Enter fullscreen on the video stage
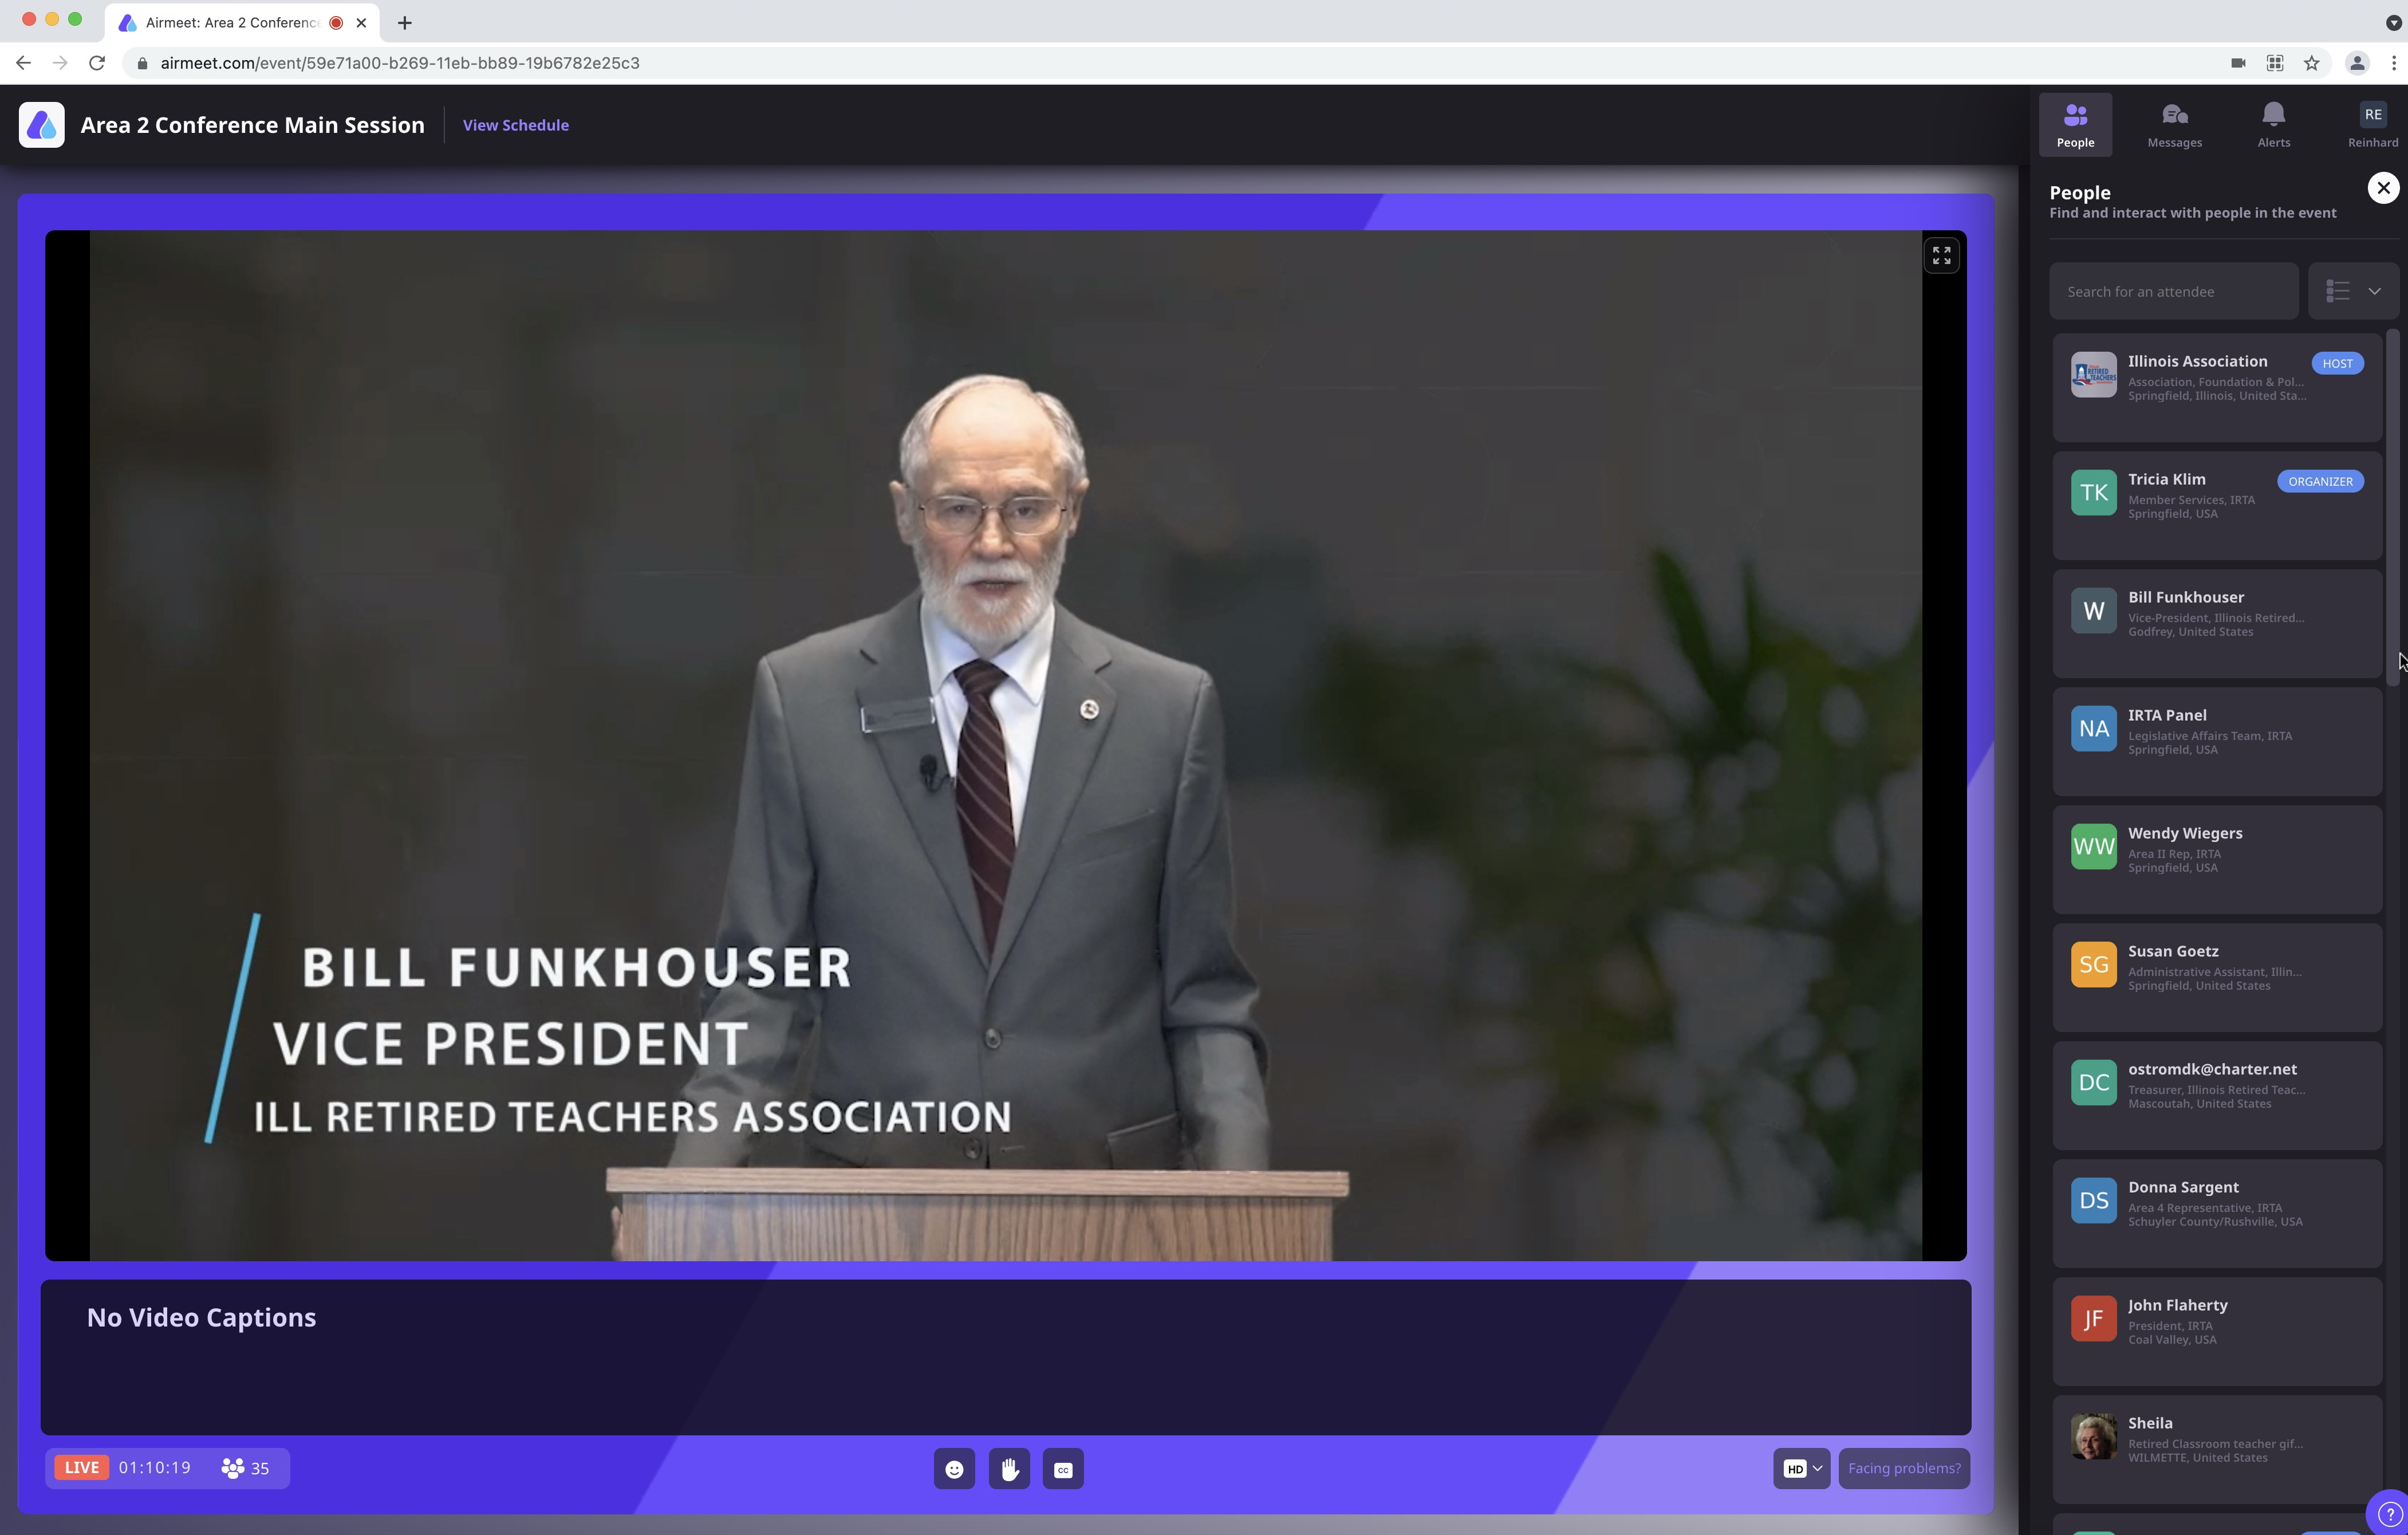Screen dimensions: 2408x1535 click(1941, 256)
